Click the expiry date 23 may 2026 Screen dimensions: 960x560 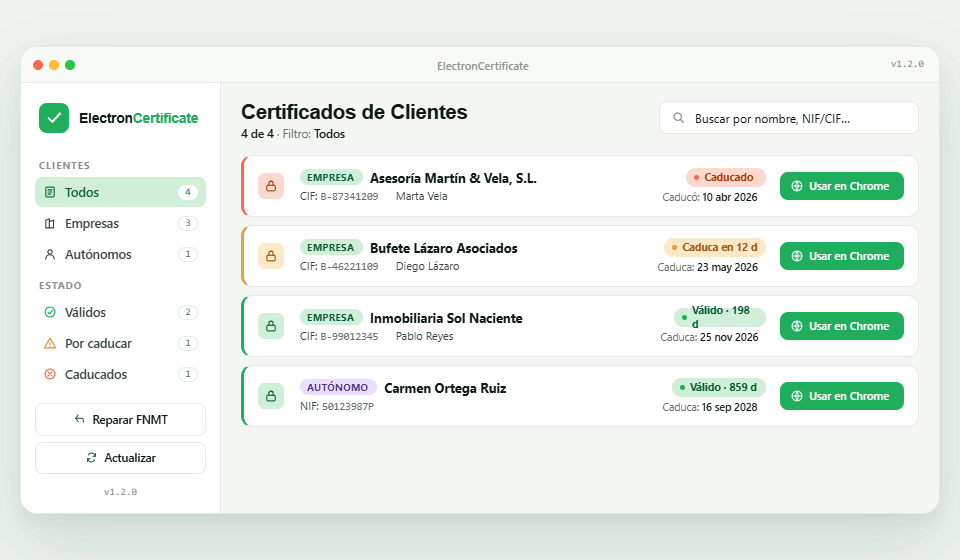727,267
